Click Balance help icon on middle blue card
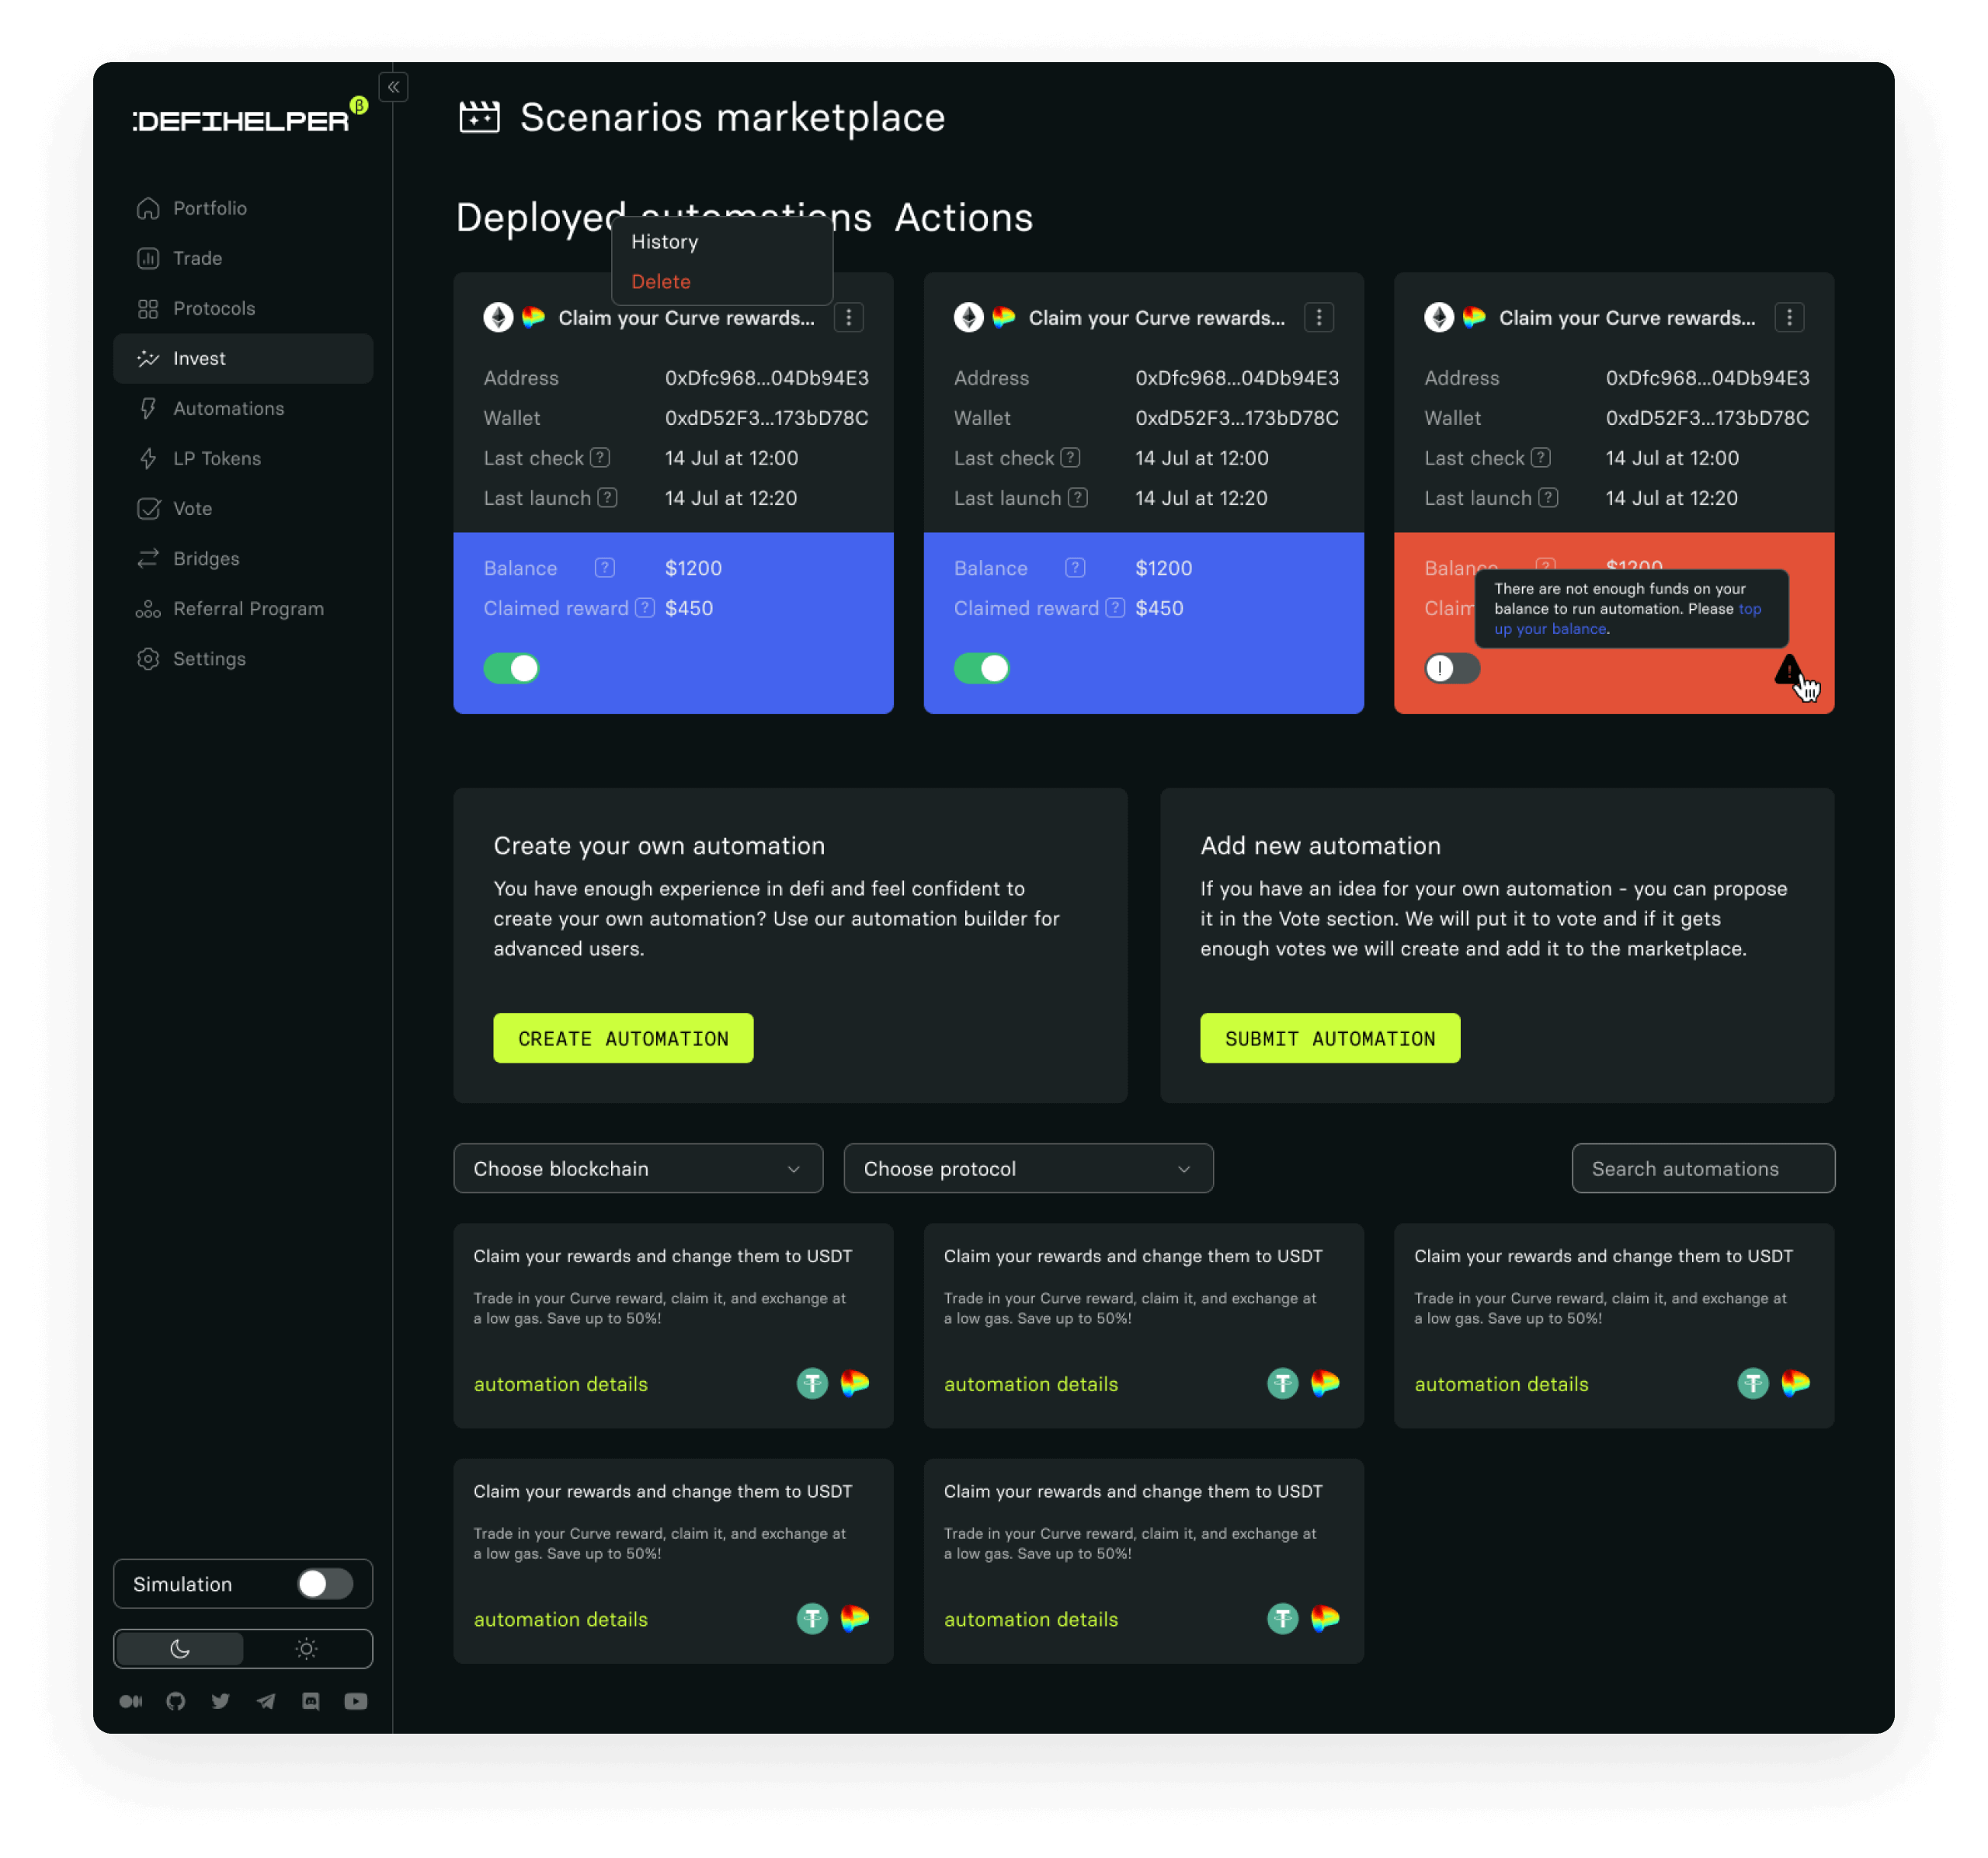Viewport: 1988px width, 1858px height. [x=1075, y=568]
